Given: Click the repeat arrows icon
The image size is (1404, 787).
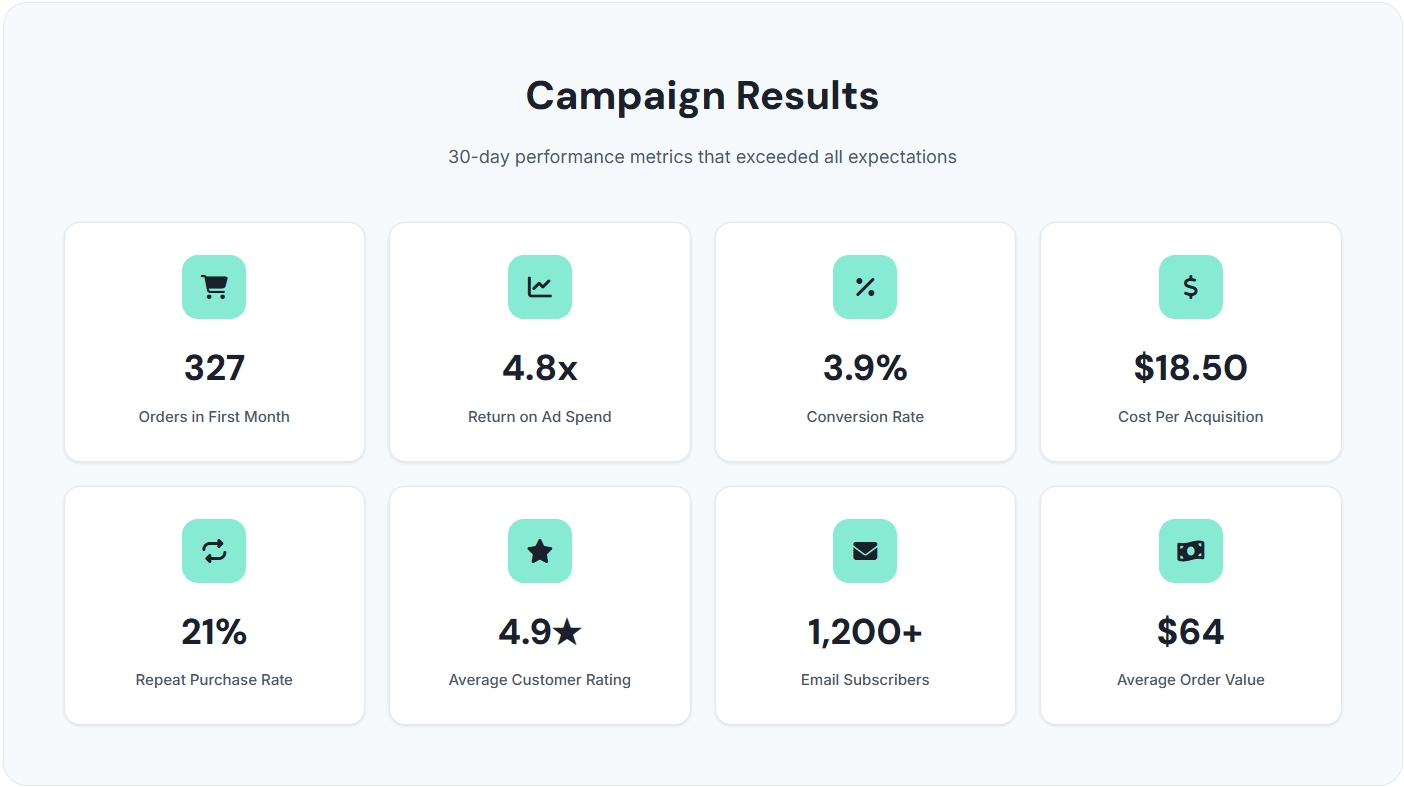Looking at the screenshot, I should point(214,551).
